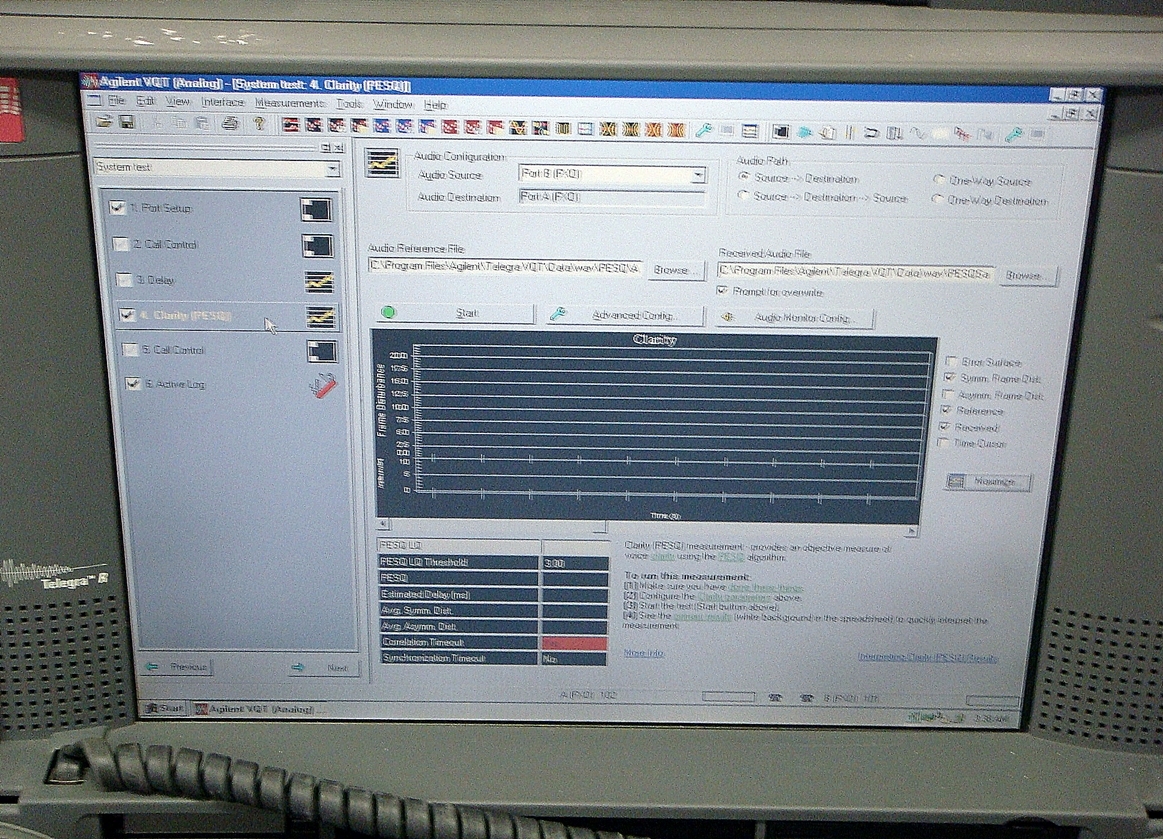Open the System test dropdown
Screen dimensions: 1163x839
tap(333, 170)
